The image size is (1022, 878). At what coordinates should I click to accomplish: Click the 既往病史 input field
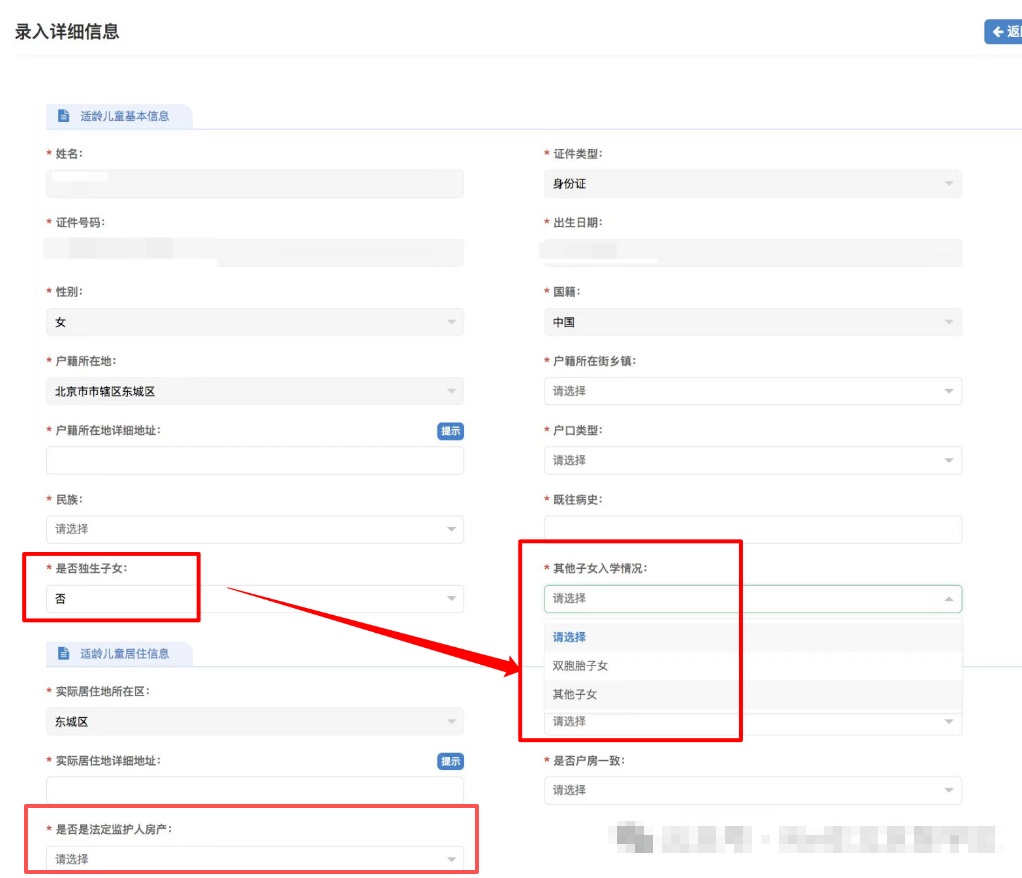[752, 529]
